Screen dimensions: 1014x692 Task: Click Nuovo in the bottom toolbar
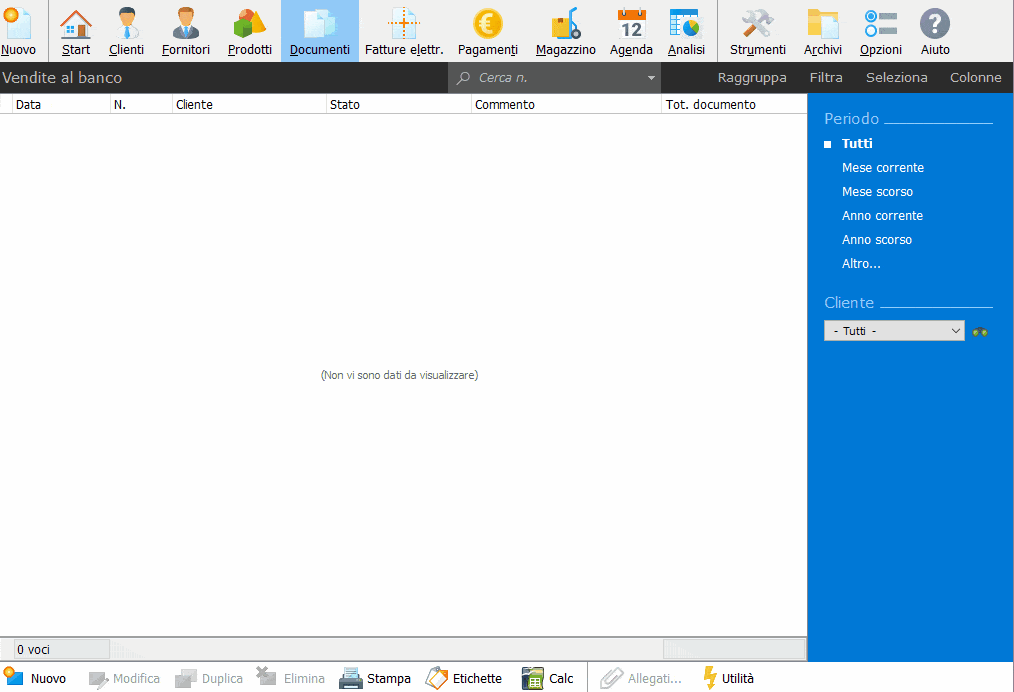pos(35,678)
